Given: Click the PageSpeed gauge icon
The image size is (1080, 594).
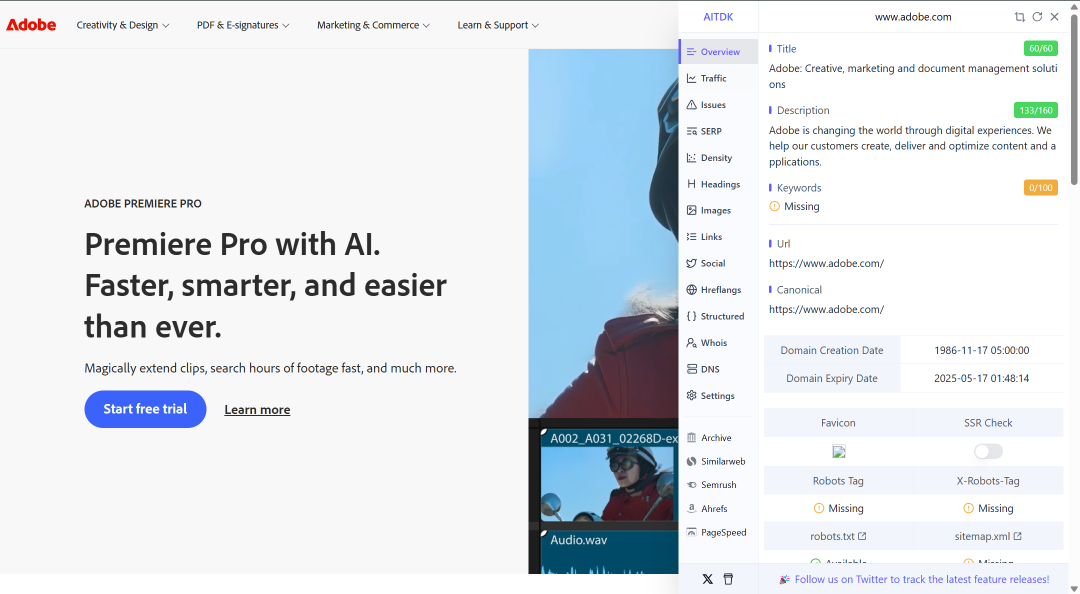Looking at the screenshot, I should pyautogui.click(x=692, y=532).
